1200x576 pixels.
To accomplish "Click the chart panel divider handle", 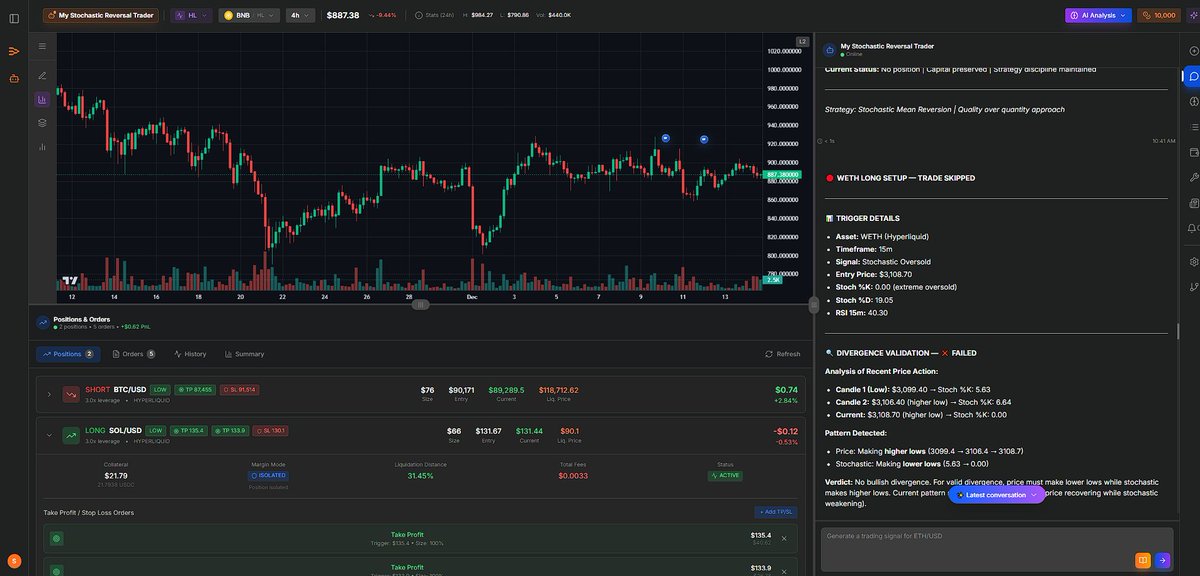I will (x=421, y=304).
